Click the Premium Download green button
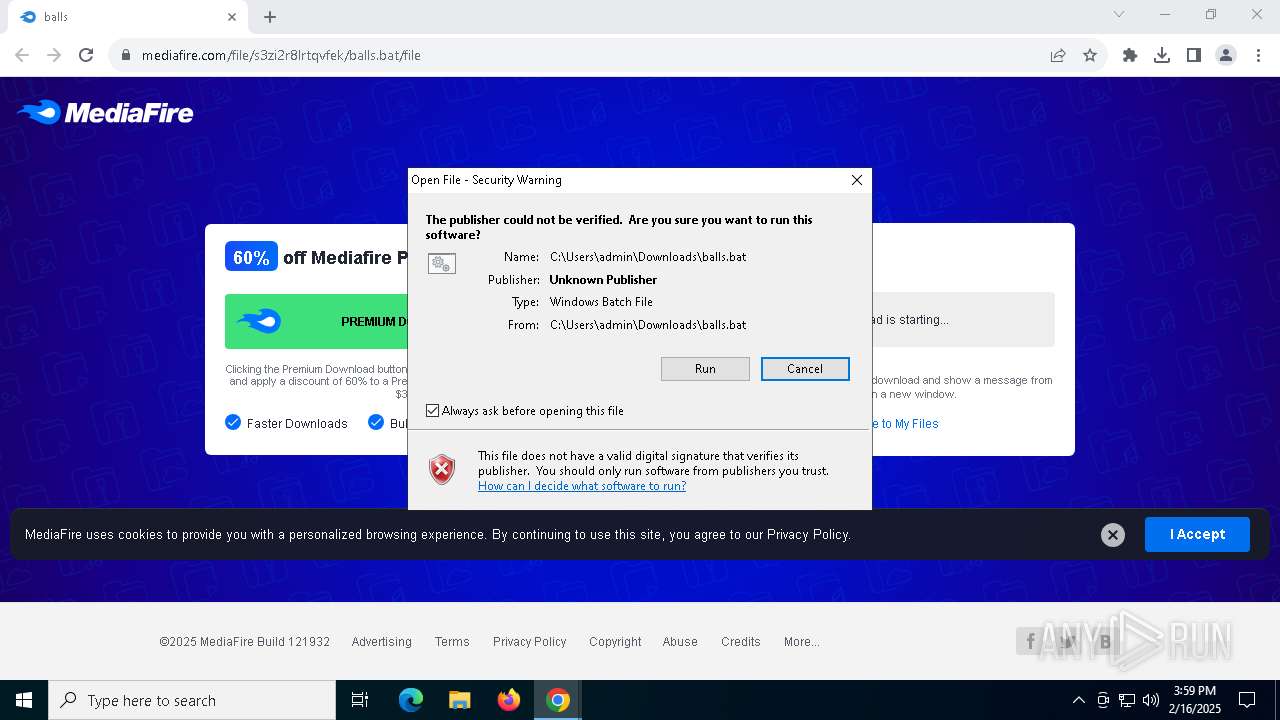The height and width of the screenshot is (720, 1280). pyautogui.click(x=317, y=321)
